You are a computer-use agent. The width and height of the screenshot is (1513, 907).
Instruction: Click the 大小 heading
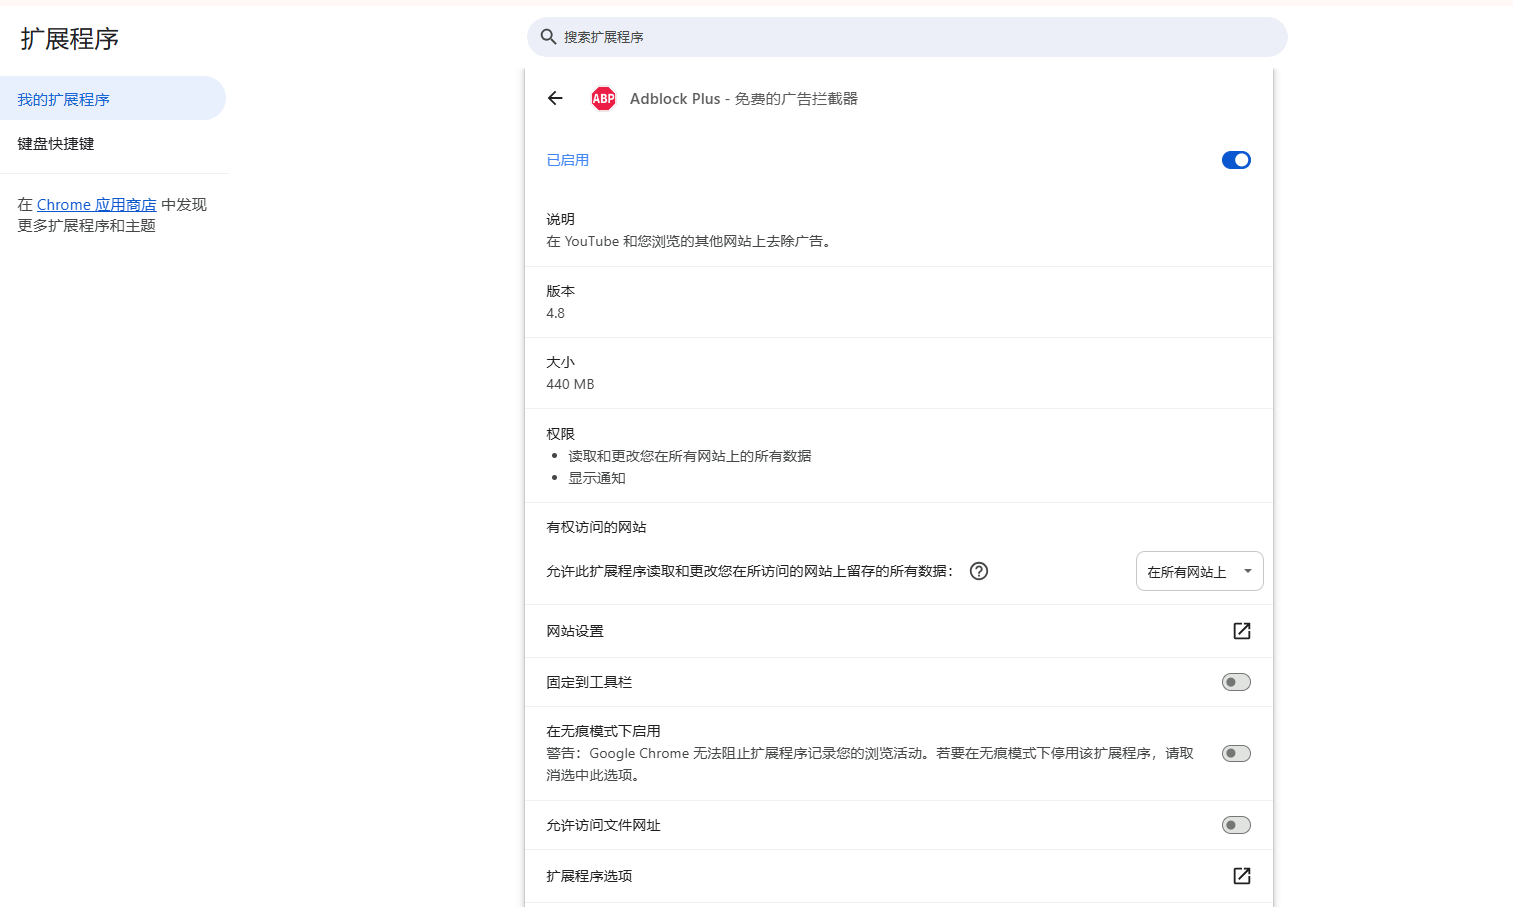point(560,362)
